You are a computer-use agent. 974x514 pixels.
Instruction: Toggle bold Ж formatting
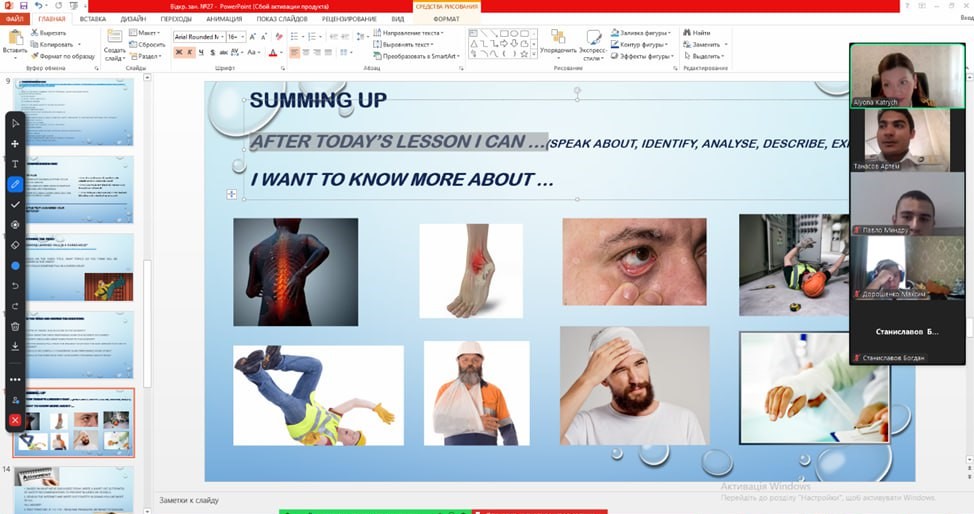pyautogui.click(x=179, y=52)
